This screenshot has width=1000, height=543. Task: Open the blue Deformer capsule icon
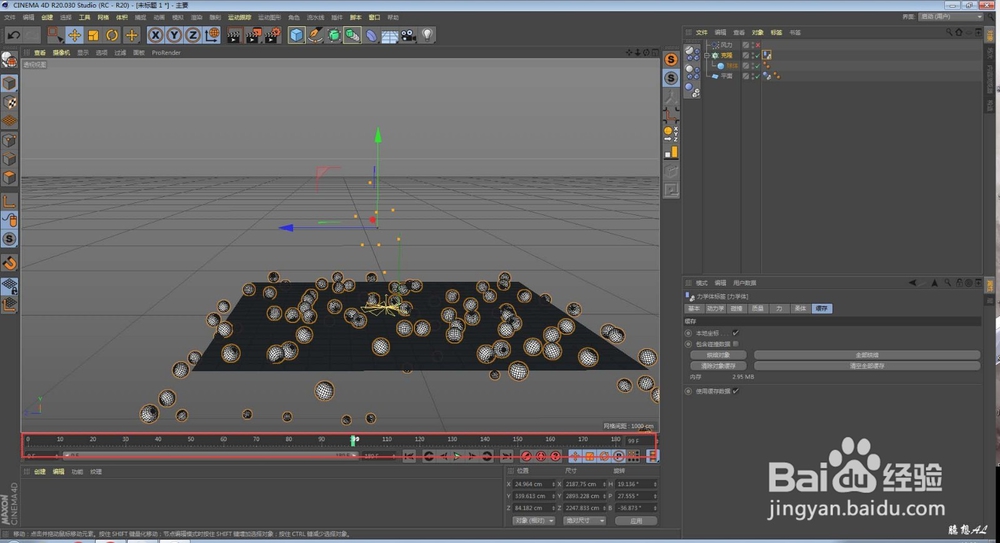(x=371, y=35)
